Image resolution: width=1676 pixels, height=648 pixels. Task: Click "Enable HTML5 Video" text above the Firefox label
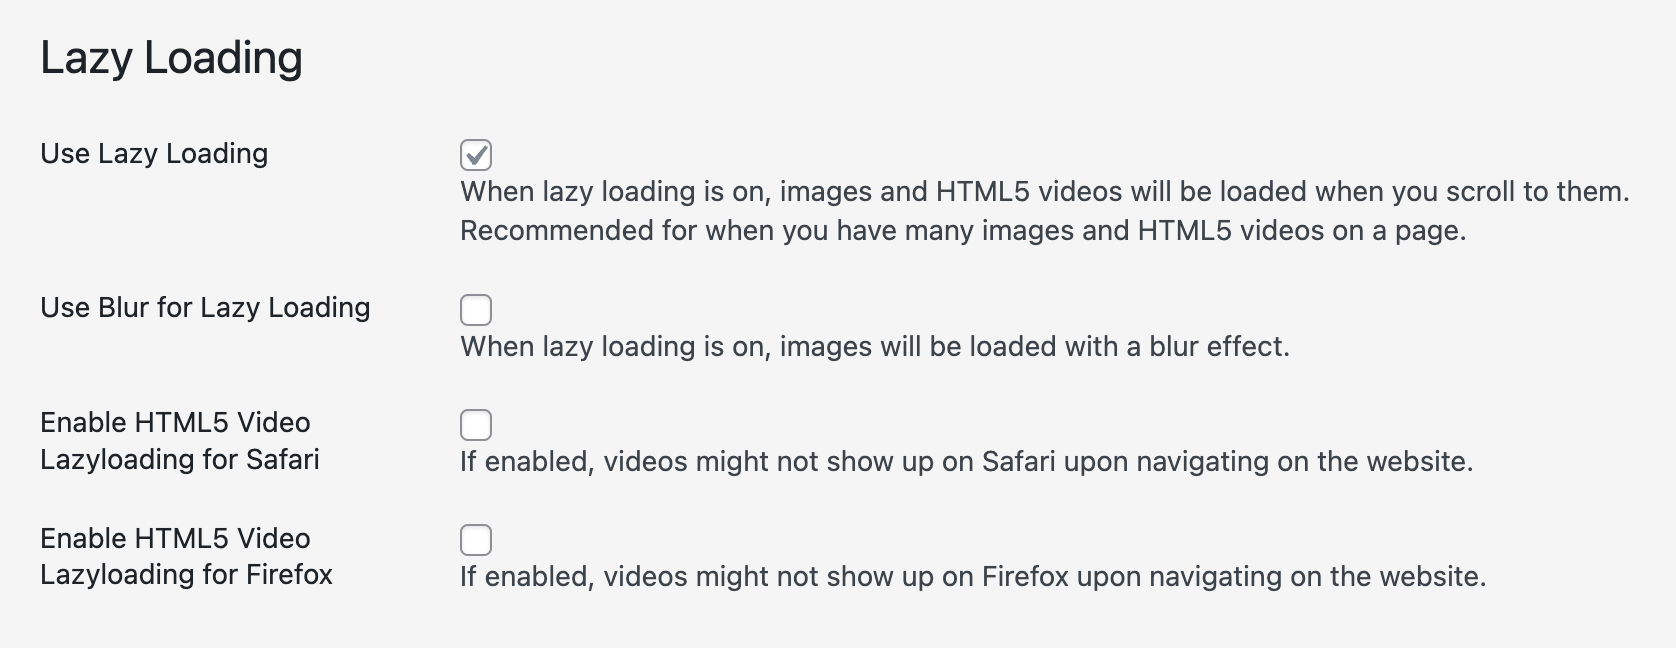[175, 539]
